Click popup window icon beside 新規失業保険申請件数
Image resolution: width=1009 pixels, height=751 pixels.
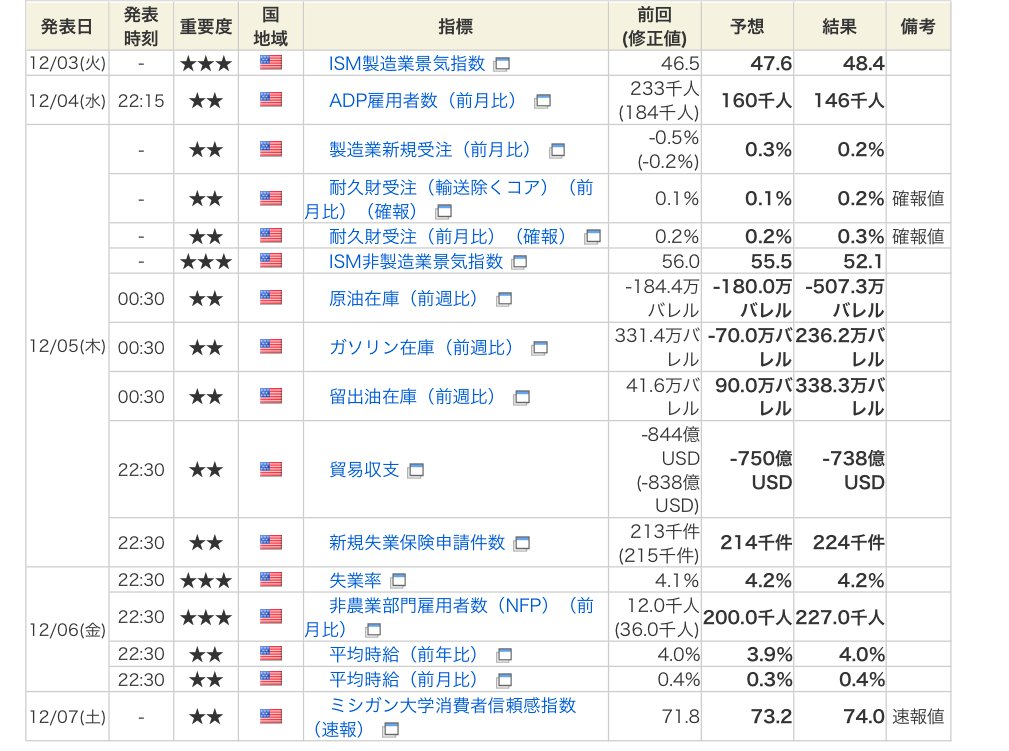pos(521,544)
